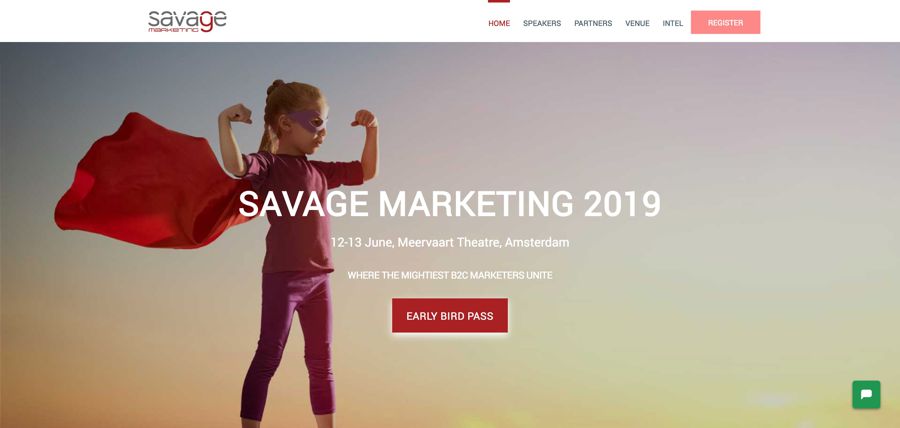Screen dimensions: 900x428
Task: Click the EARLY BIRD PASS button
Action: [x=450, y=316]
